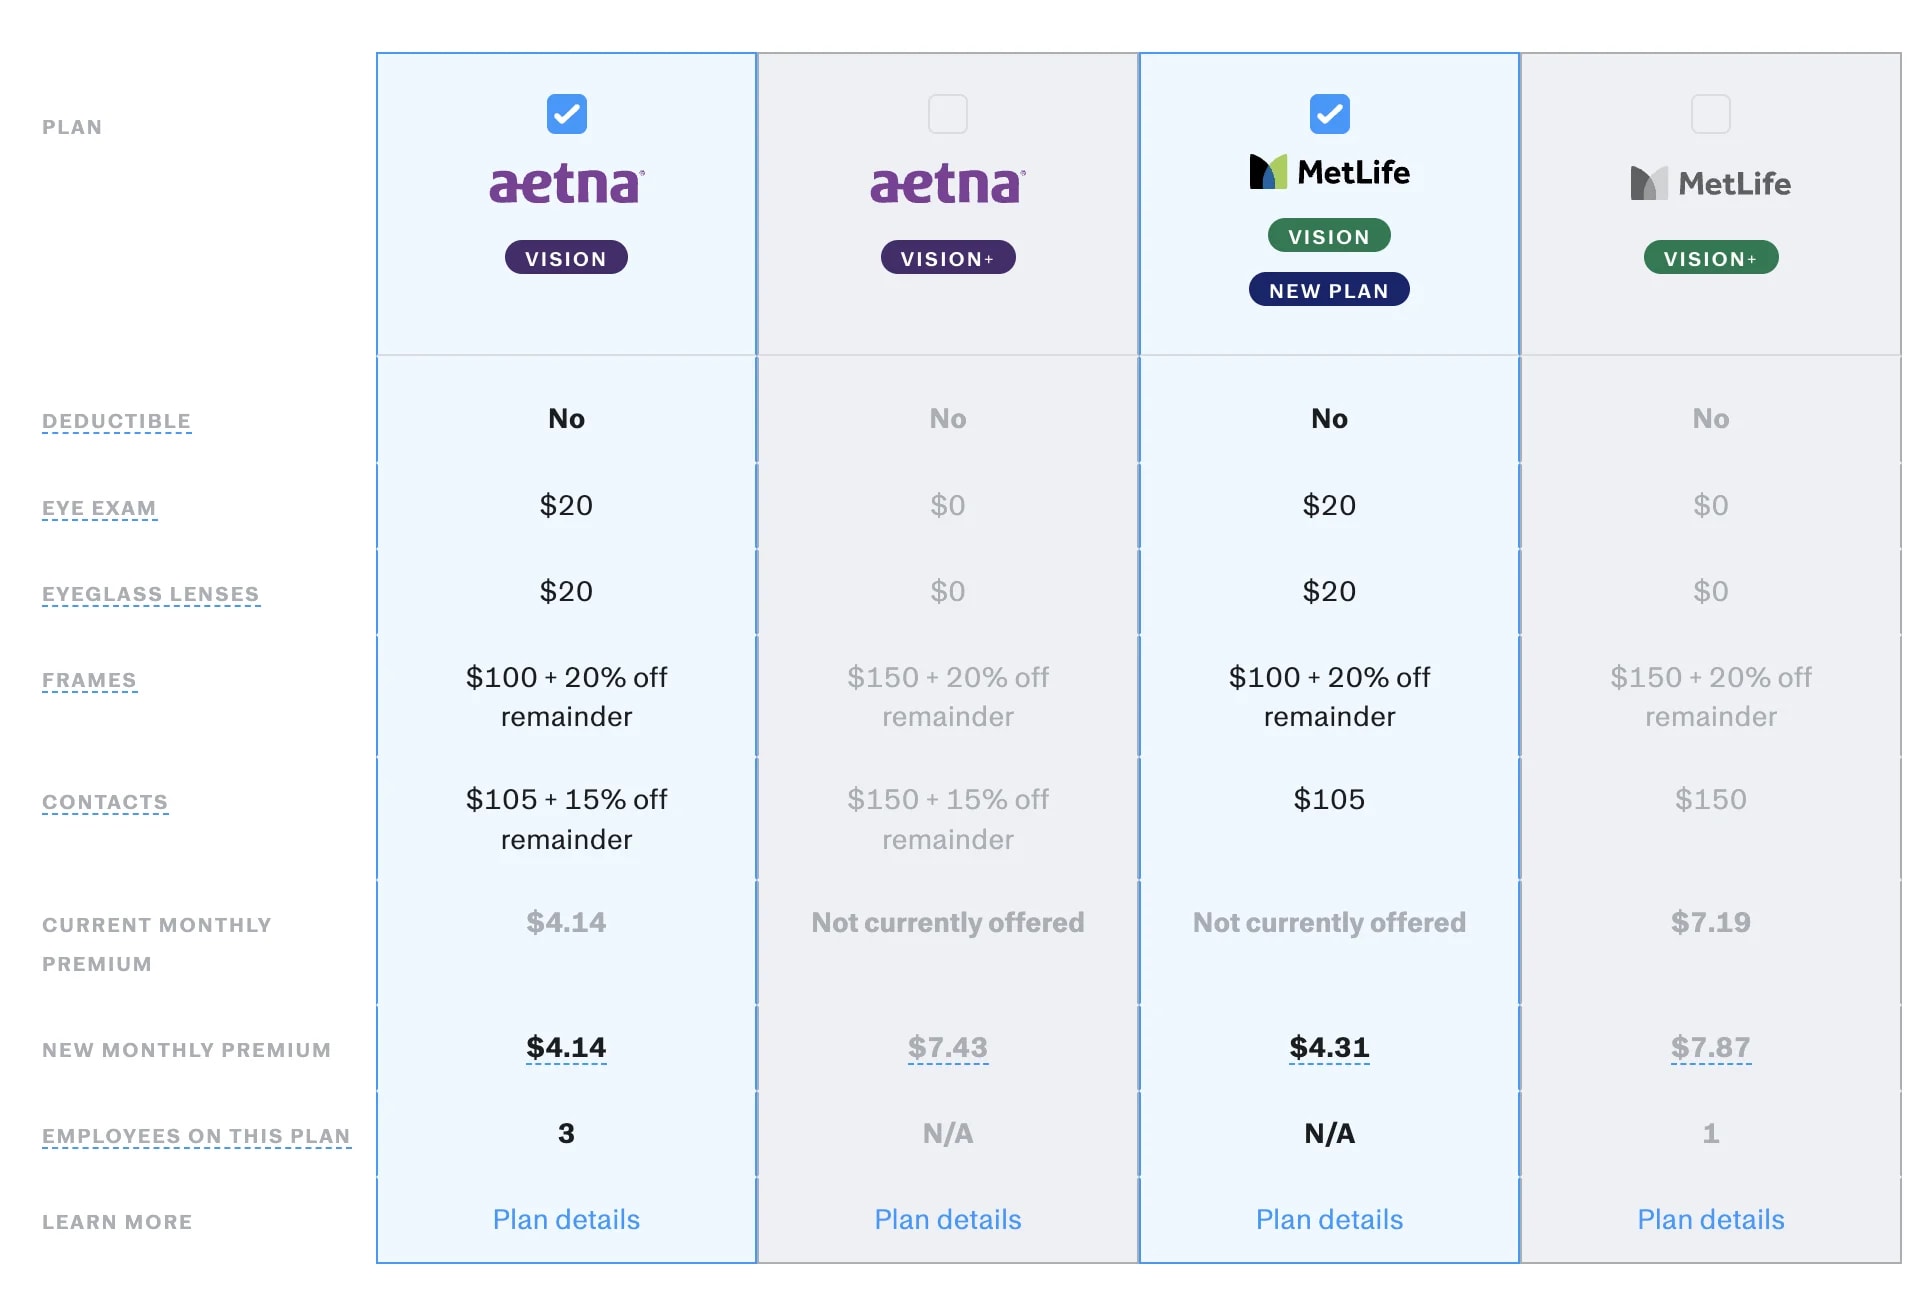Click the EMPLOYEES ON THIS PLAN label
1928x1290 pixels.
click(196, 1136)
